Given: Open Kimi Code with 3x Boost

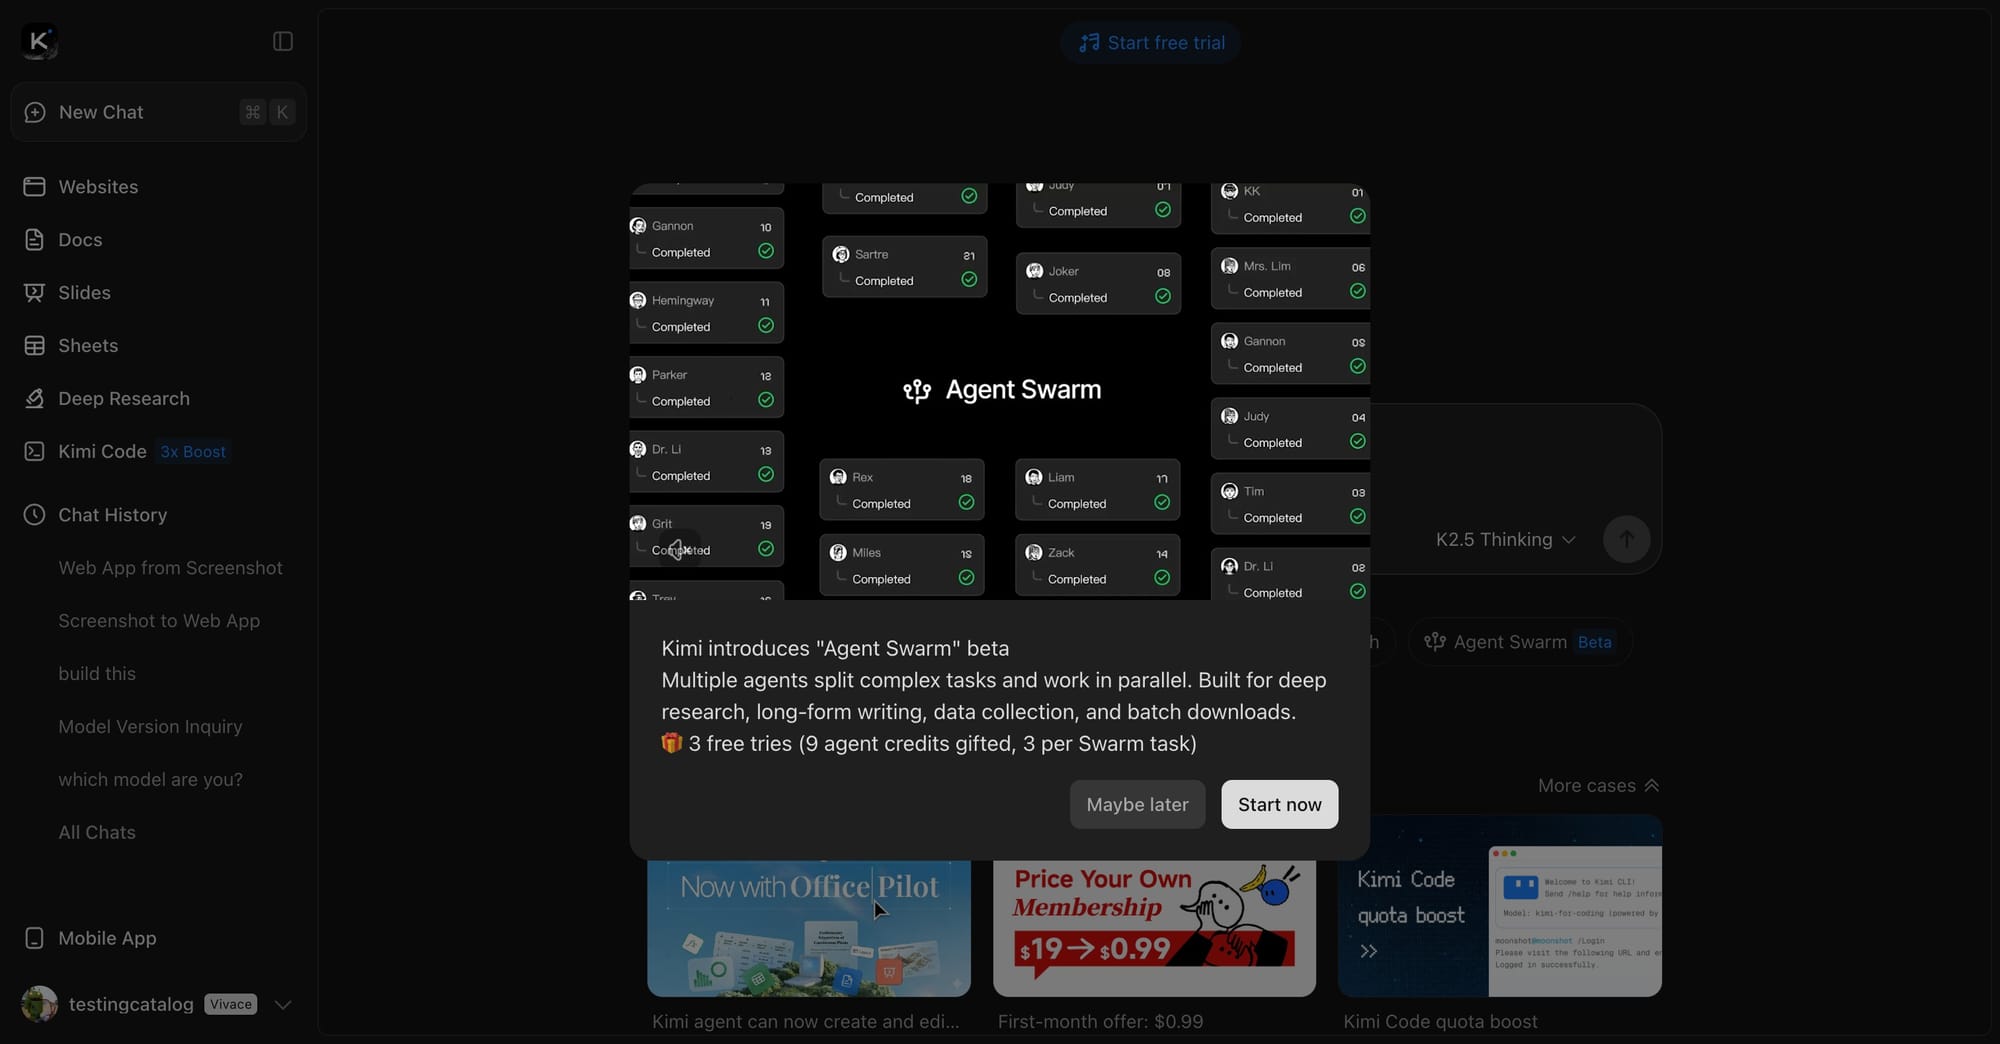Looking at the screenshot, I should [102, 452].
